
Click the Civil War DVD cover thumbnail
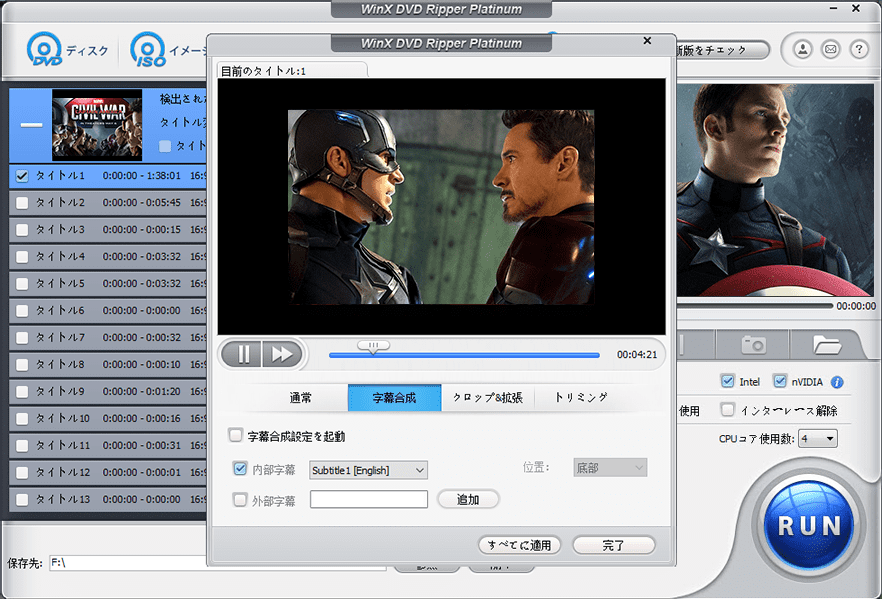tap(97, 125)
